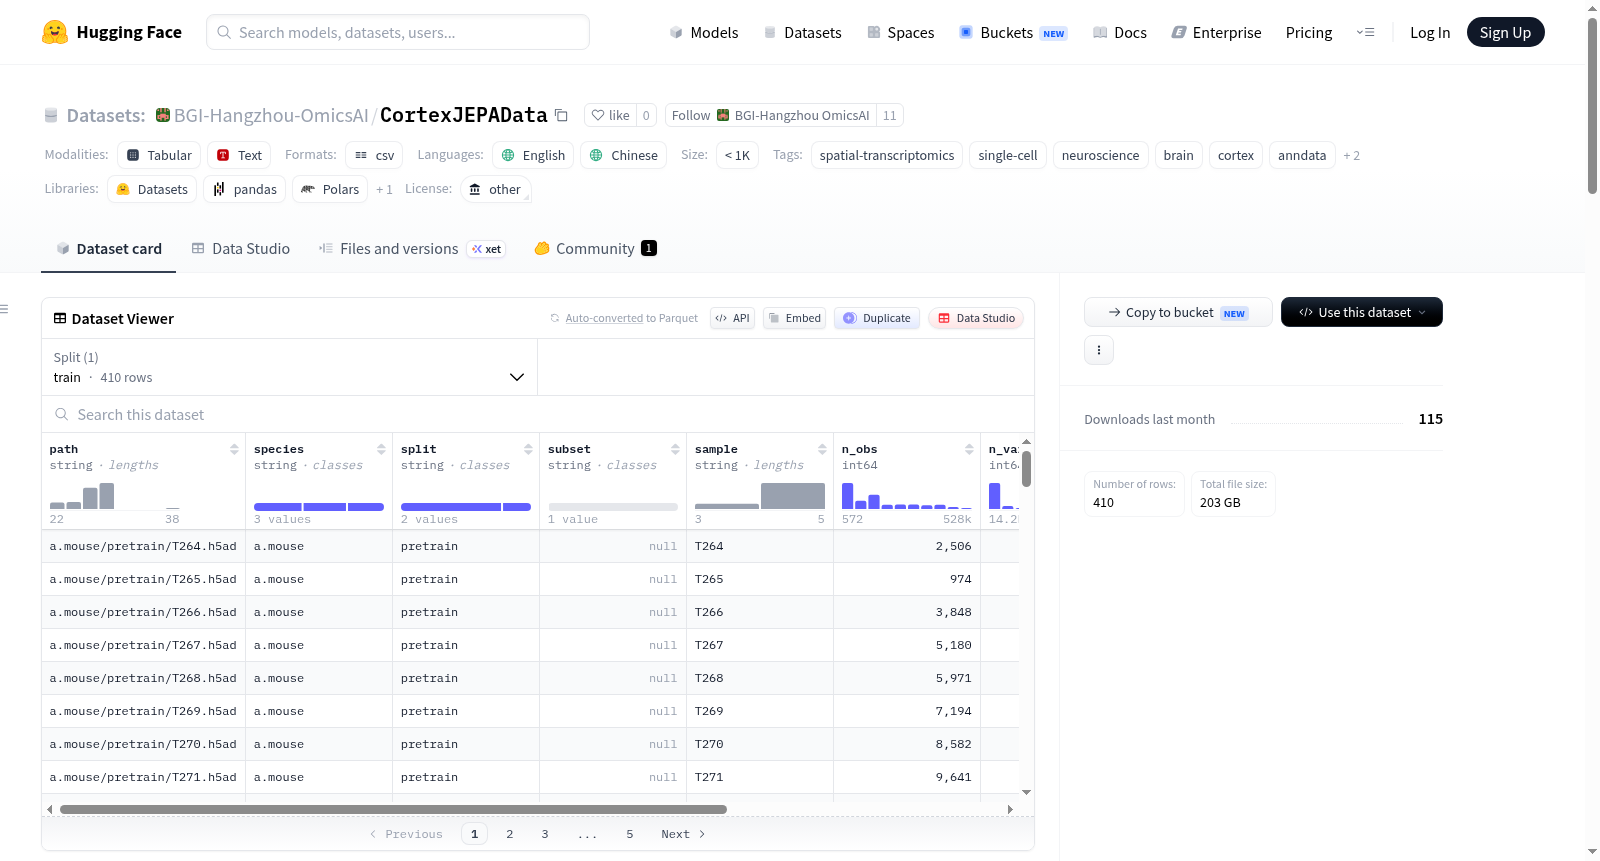The image size is (1600, 861).
Task: Open the Use this dataset dropdown
Action: [x=1362, y=312]
